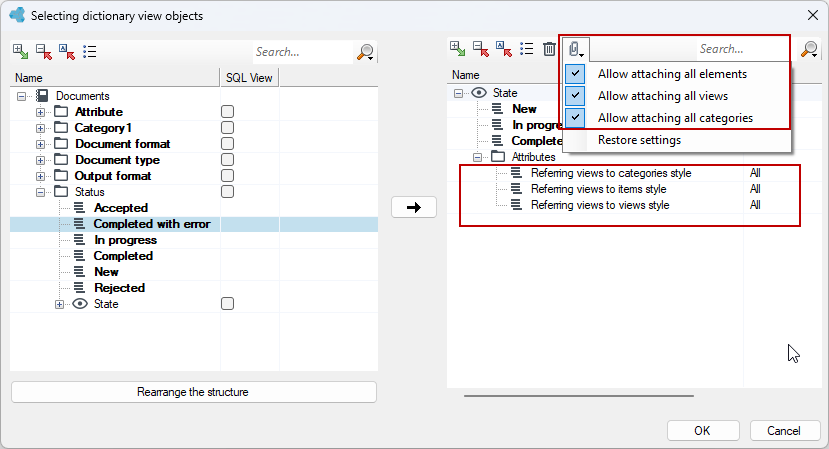Toggle SQL View checkbox for Output format
Screen dimensions: 829x449
click(227, 176)
